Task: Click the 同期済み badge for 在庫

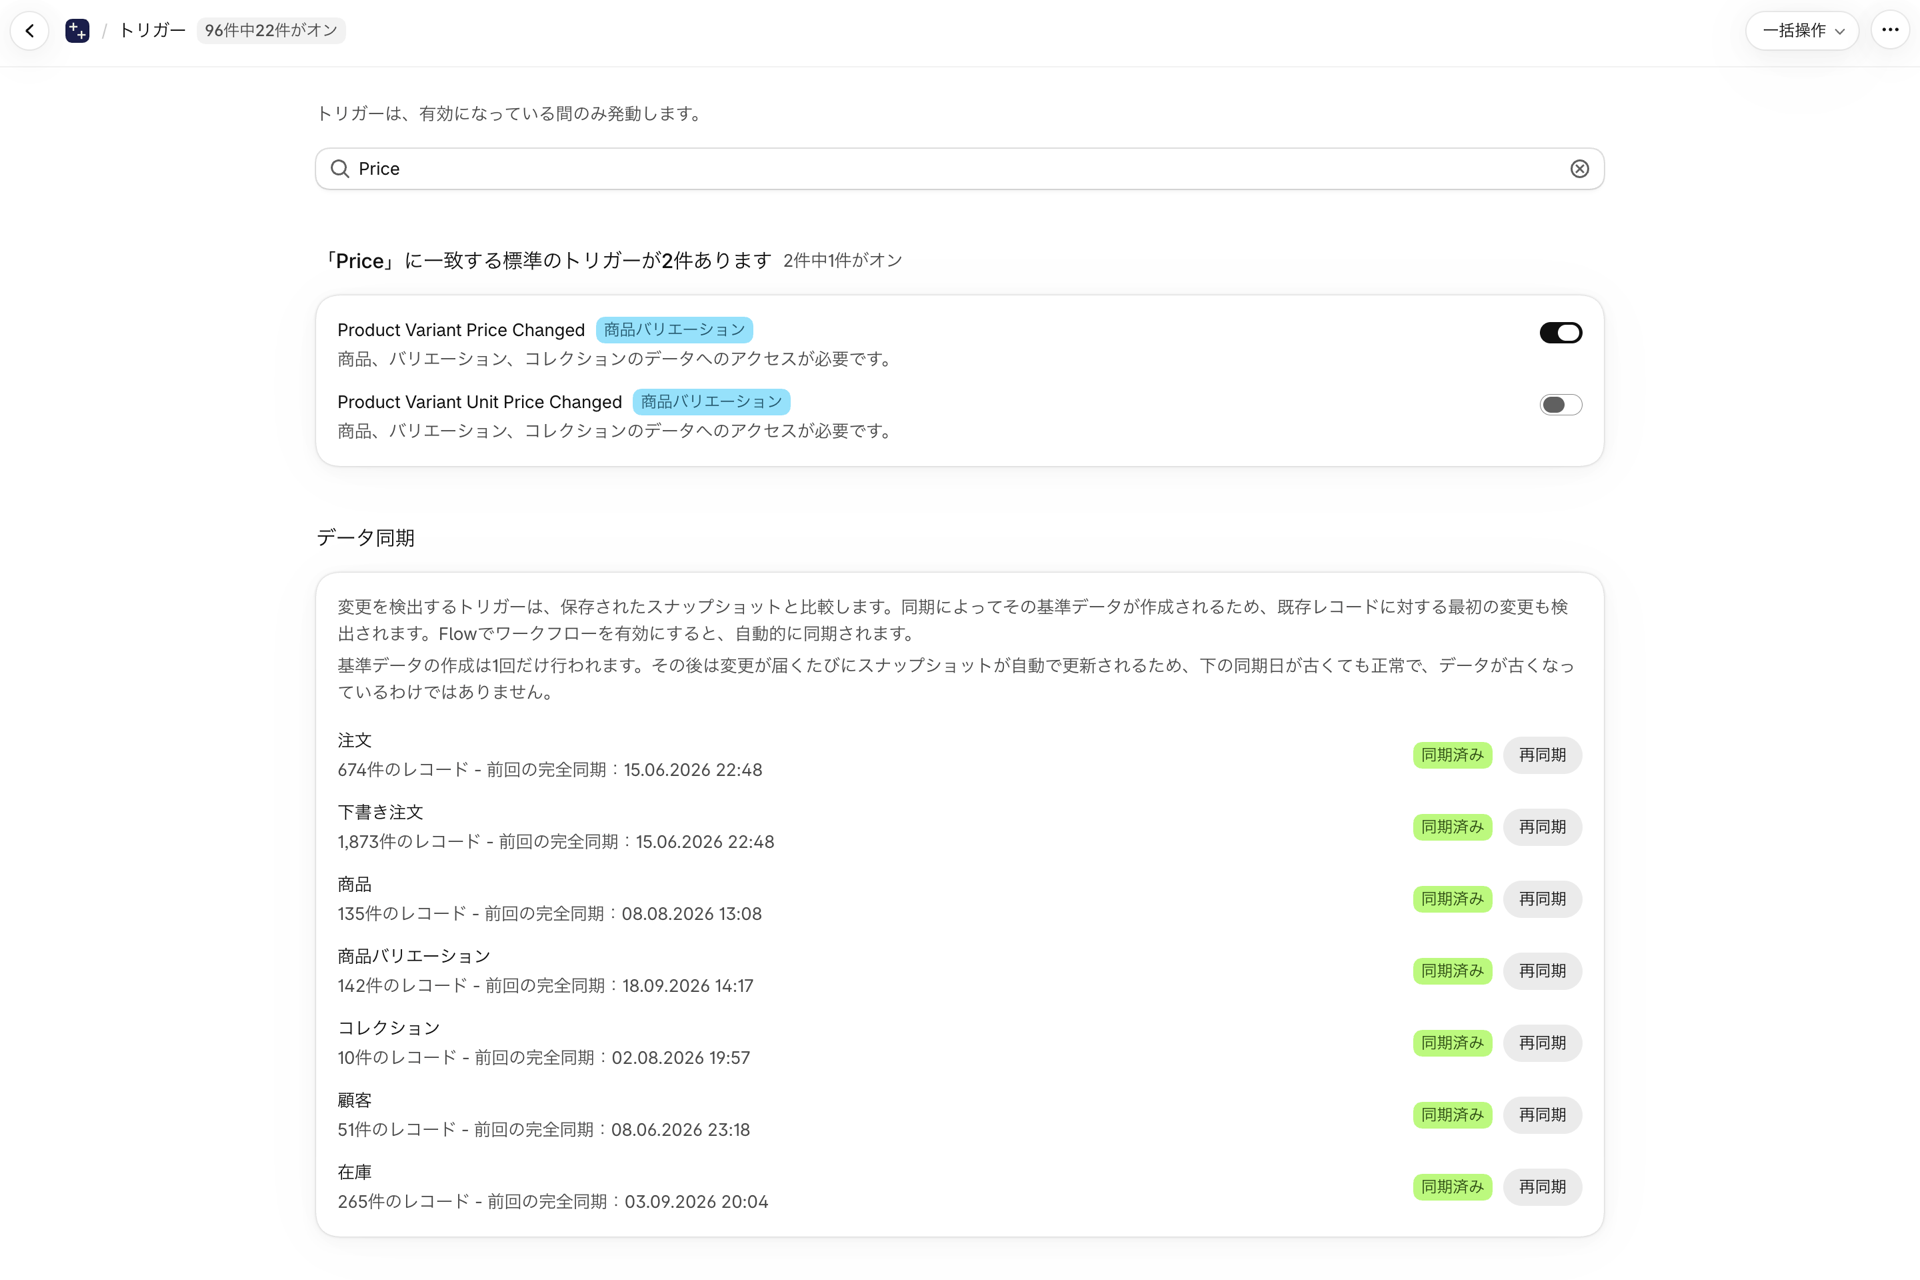Action: pos(1452,1187)
